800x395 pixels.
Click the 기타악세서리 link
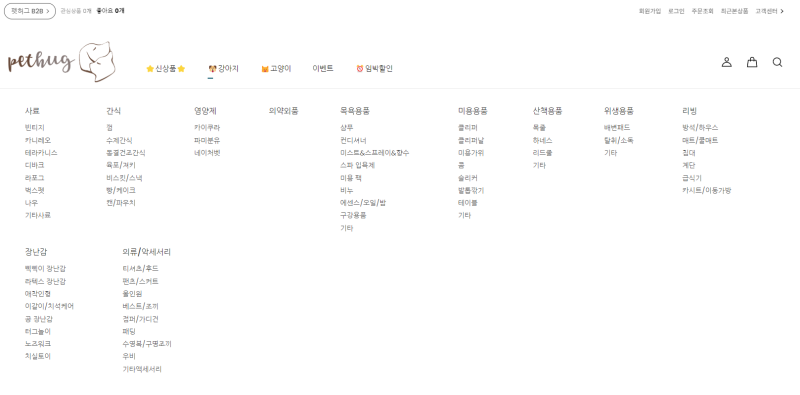coord(142,369)
